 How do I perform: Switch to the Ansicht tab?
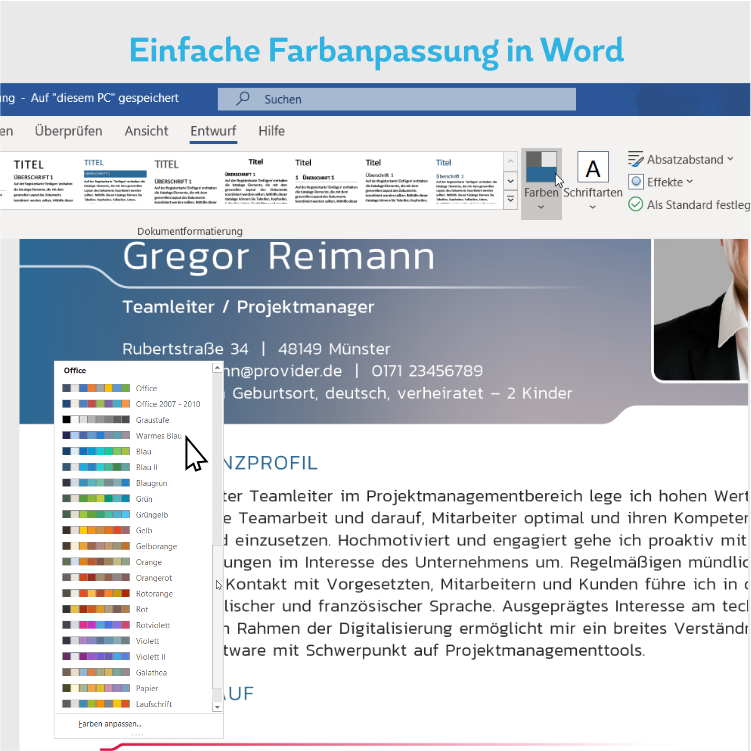tap(146, 131)
